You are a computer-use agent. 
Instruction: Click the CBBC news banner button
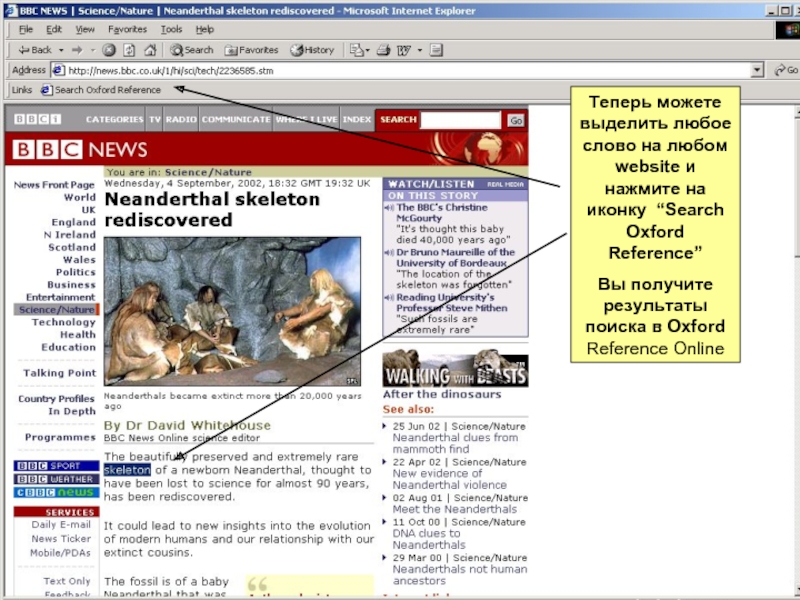tap(56, 492)
